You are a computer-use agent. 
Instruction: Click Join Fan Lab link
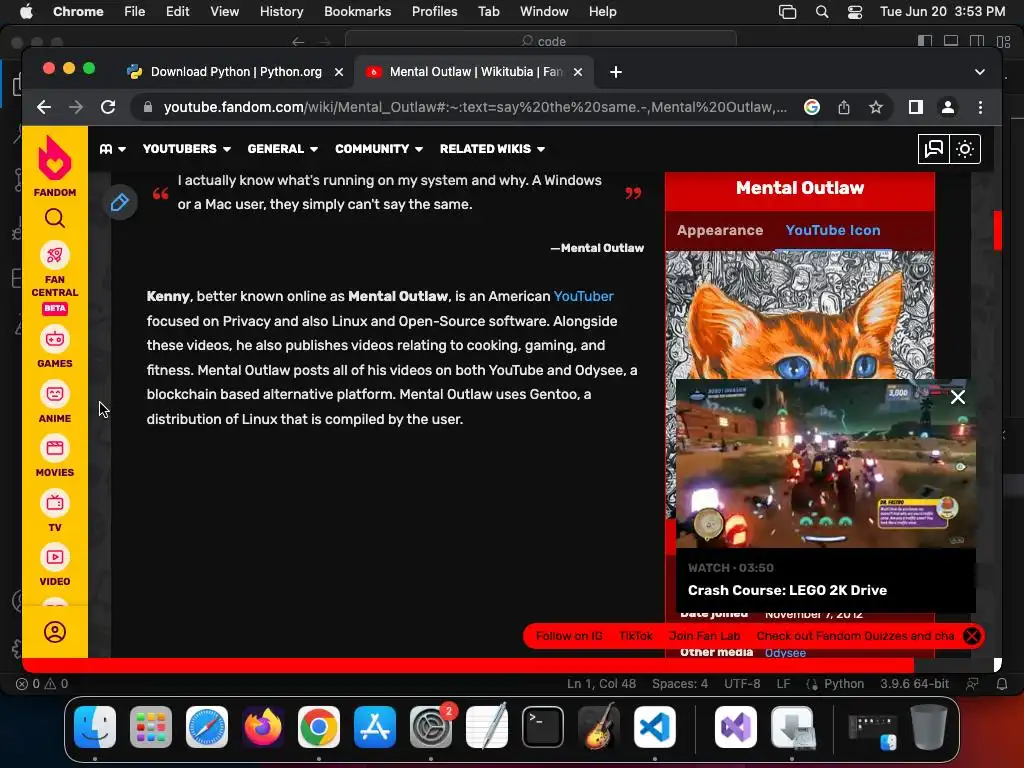pos(704,635)
